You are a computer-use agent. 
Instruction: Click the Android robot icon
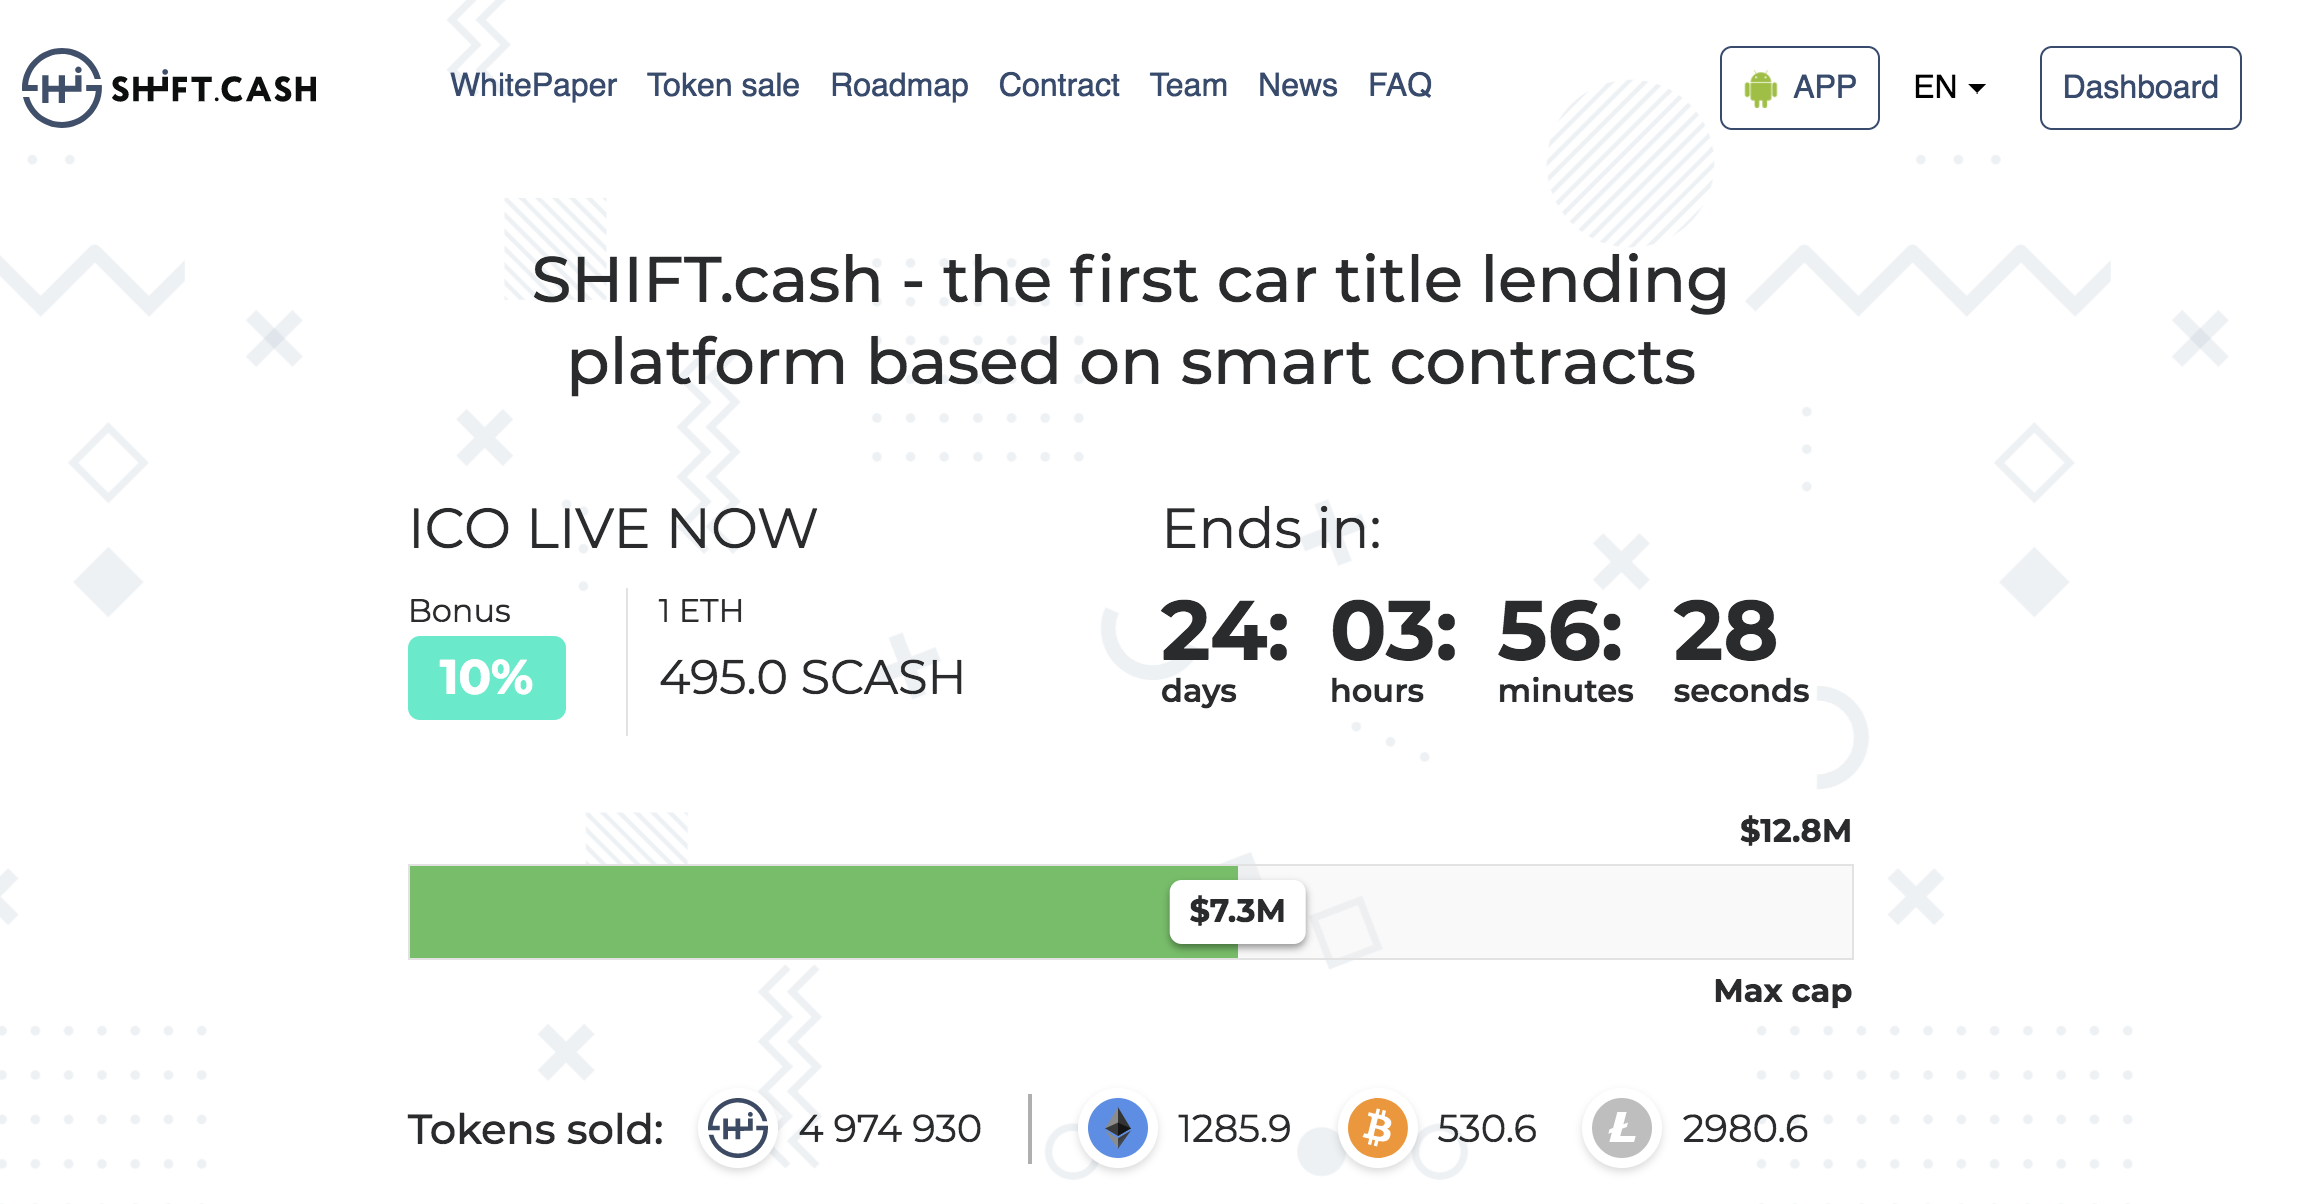(x=1760, y=88)
